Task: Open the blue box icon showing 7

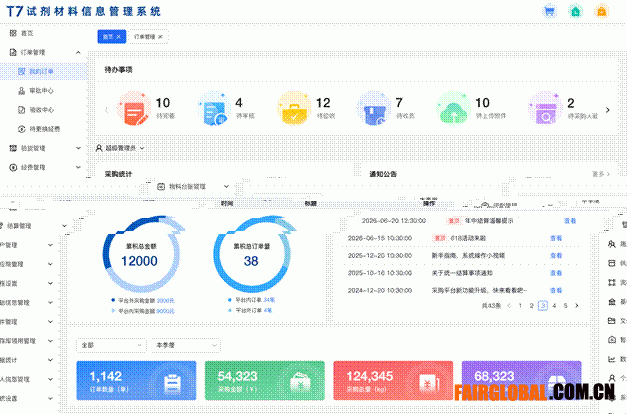Action: point(373,108)
